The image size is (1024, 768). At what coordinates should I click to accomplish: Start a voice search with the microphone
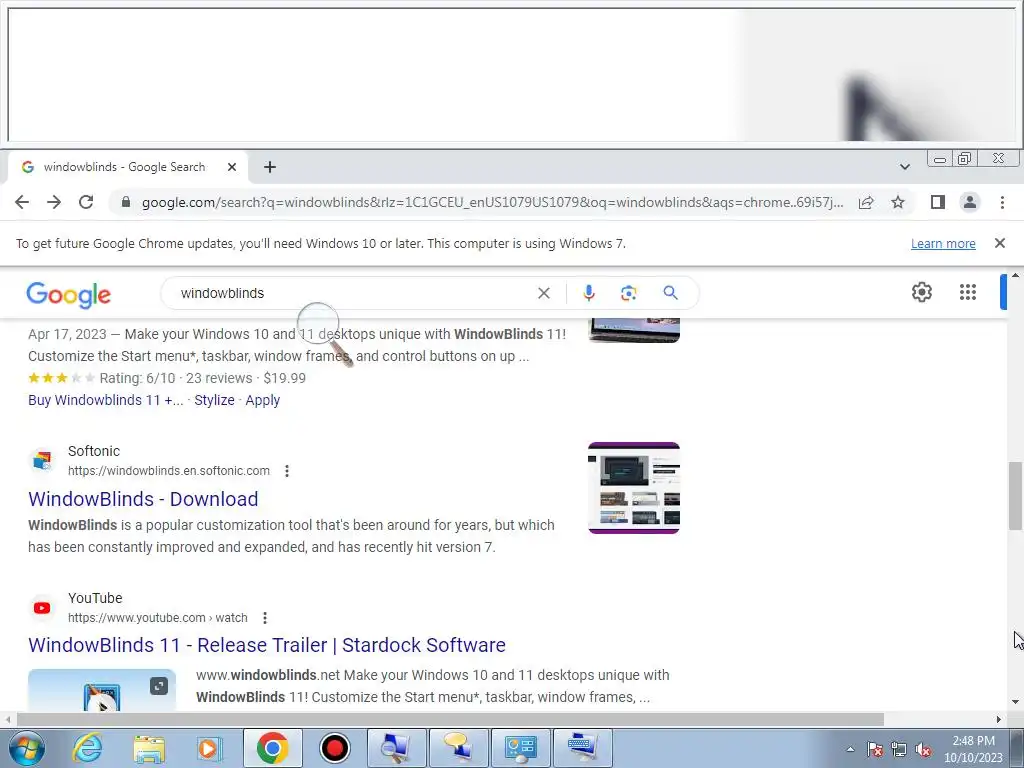coord(588,293)
